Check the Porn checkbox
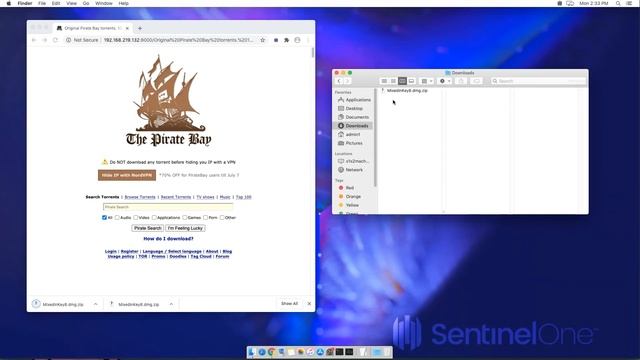 tap(206, 218)
